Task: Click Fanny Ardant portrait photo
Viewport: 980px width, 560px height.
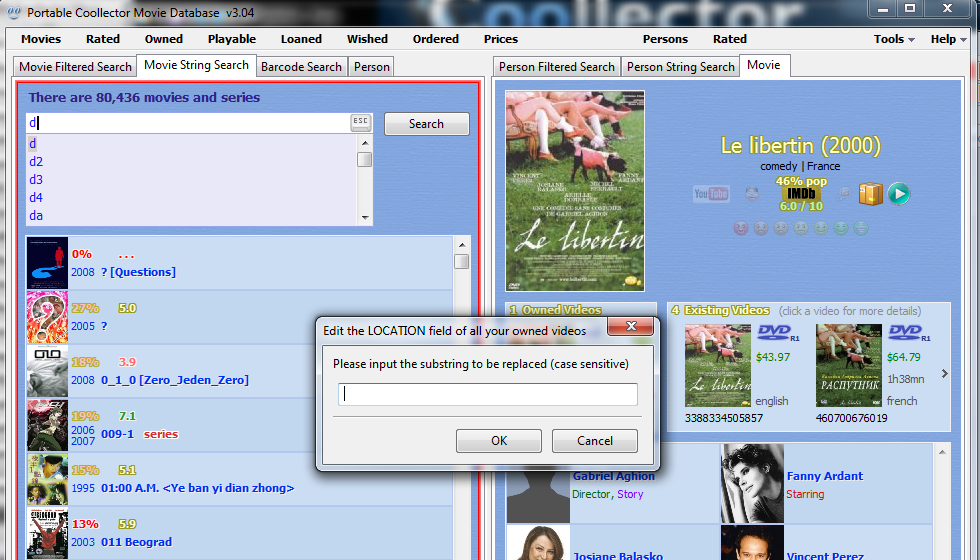Action: pos(752,484)
